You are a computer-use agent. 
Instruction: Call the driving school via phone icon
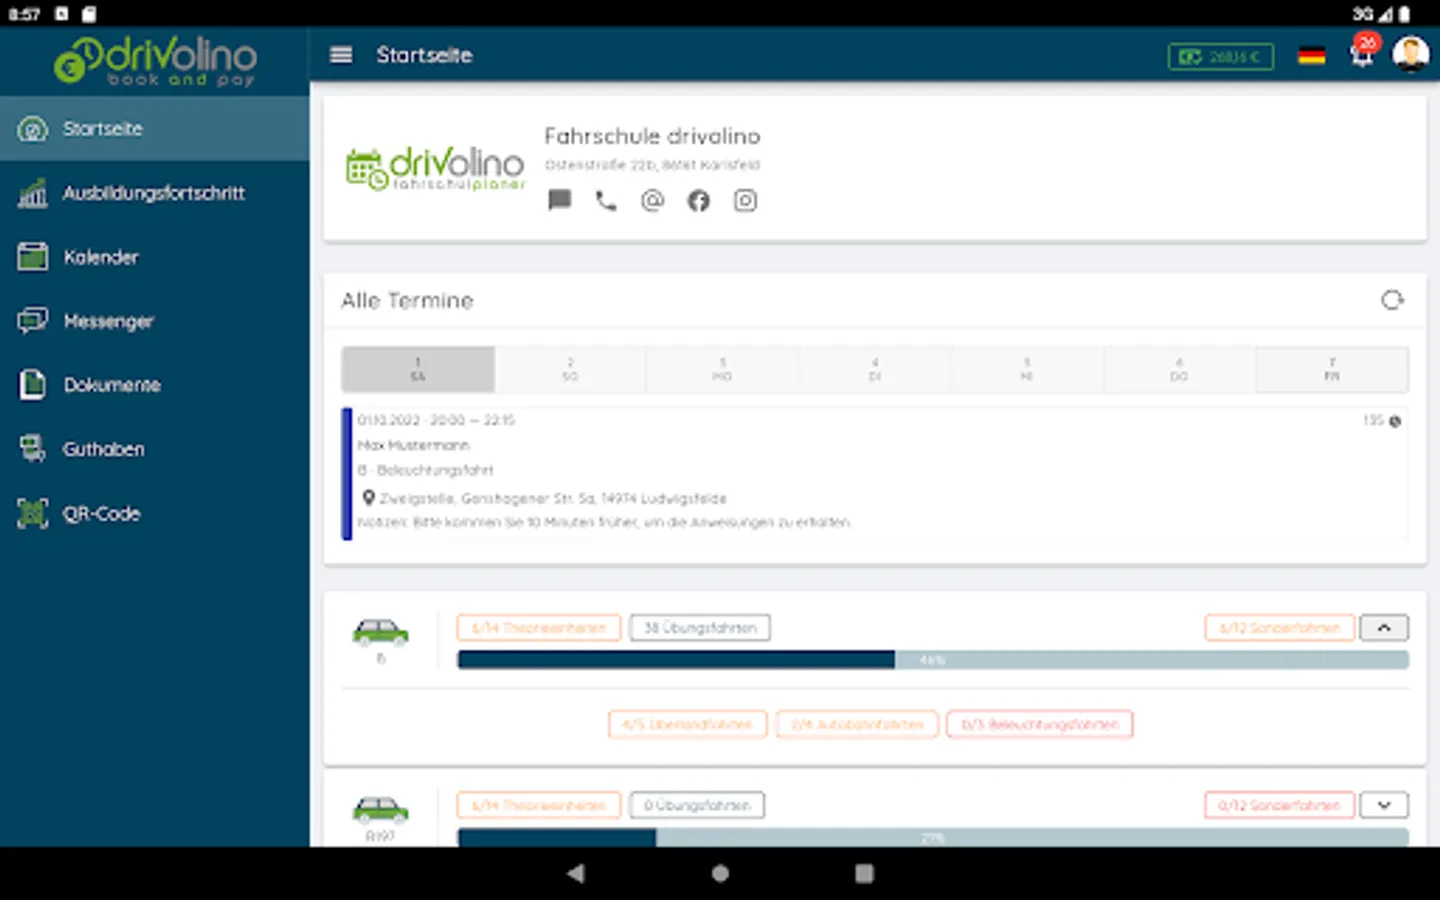(x=606, y=201)
